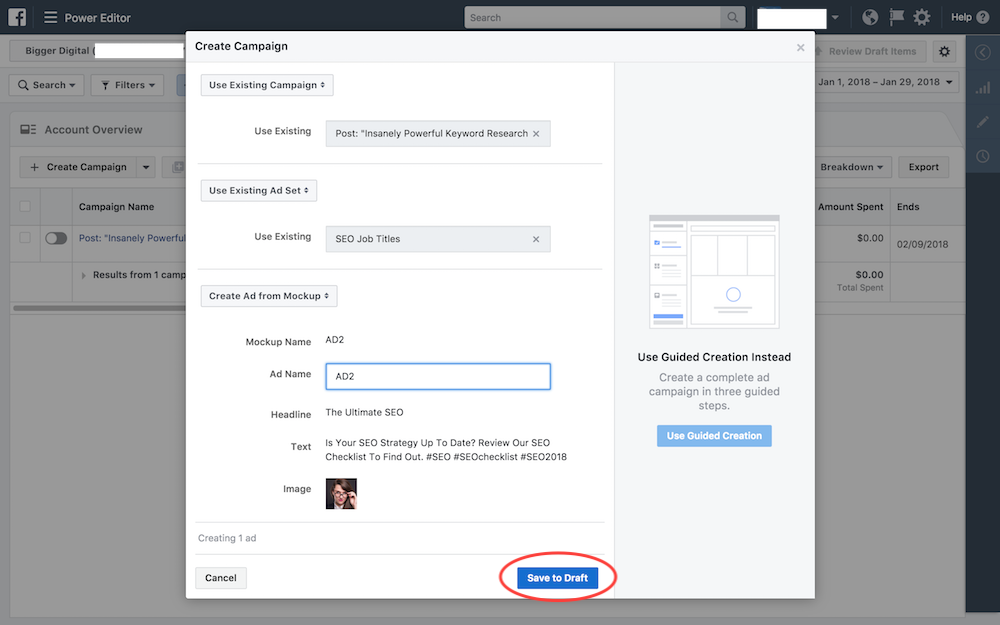This screenshot has height=625, width=1000.
Task: Click the existing campaign field "Insanely Powerful Keyword Research"
Action: click(x=438, y=133)
